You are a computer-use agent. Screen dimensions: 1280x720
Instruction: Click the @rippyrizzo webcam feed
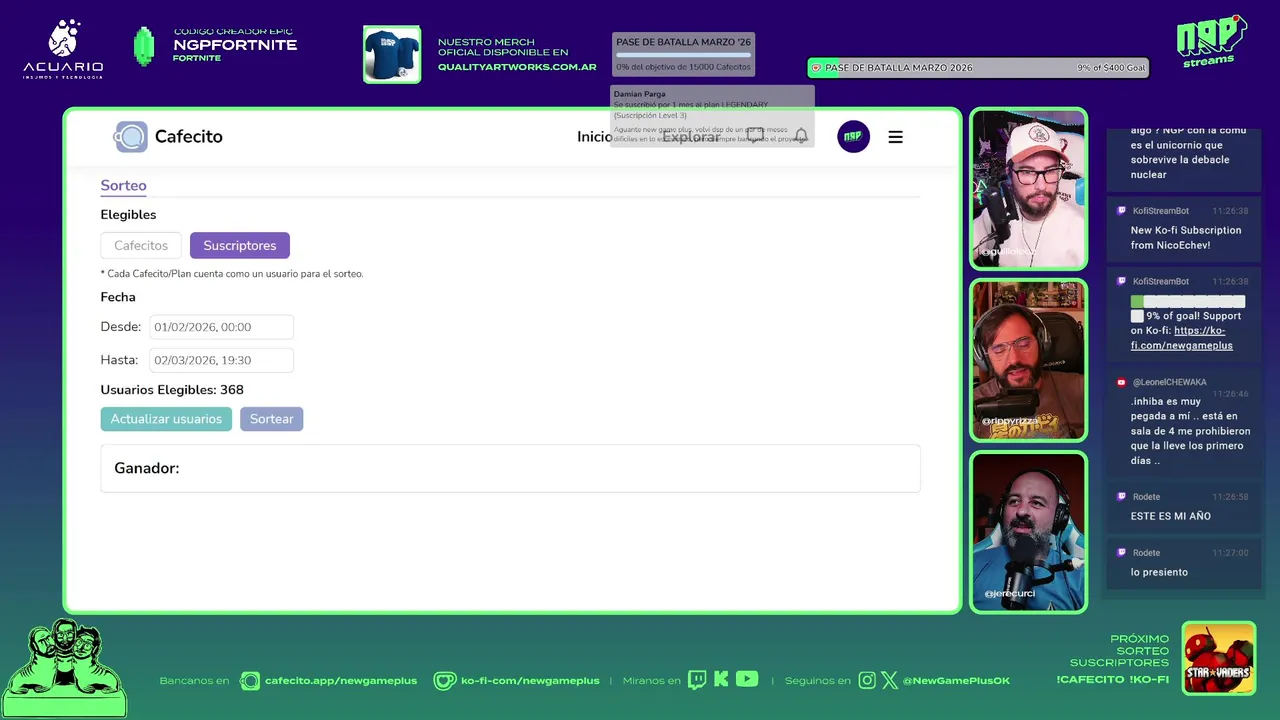tap(1028, 360)
